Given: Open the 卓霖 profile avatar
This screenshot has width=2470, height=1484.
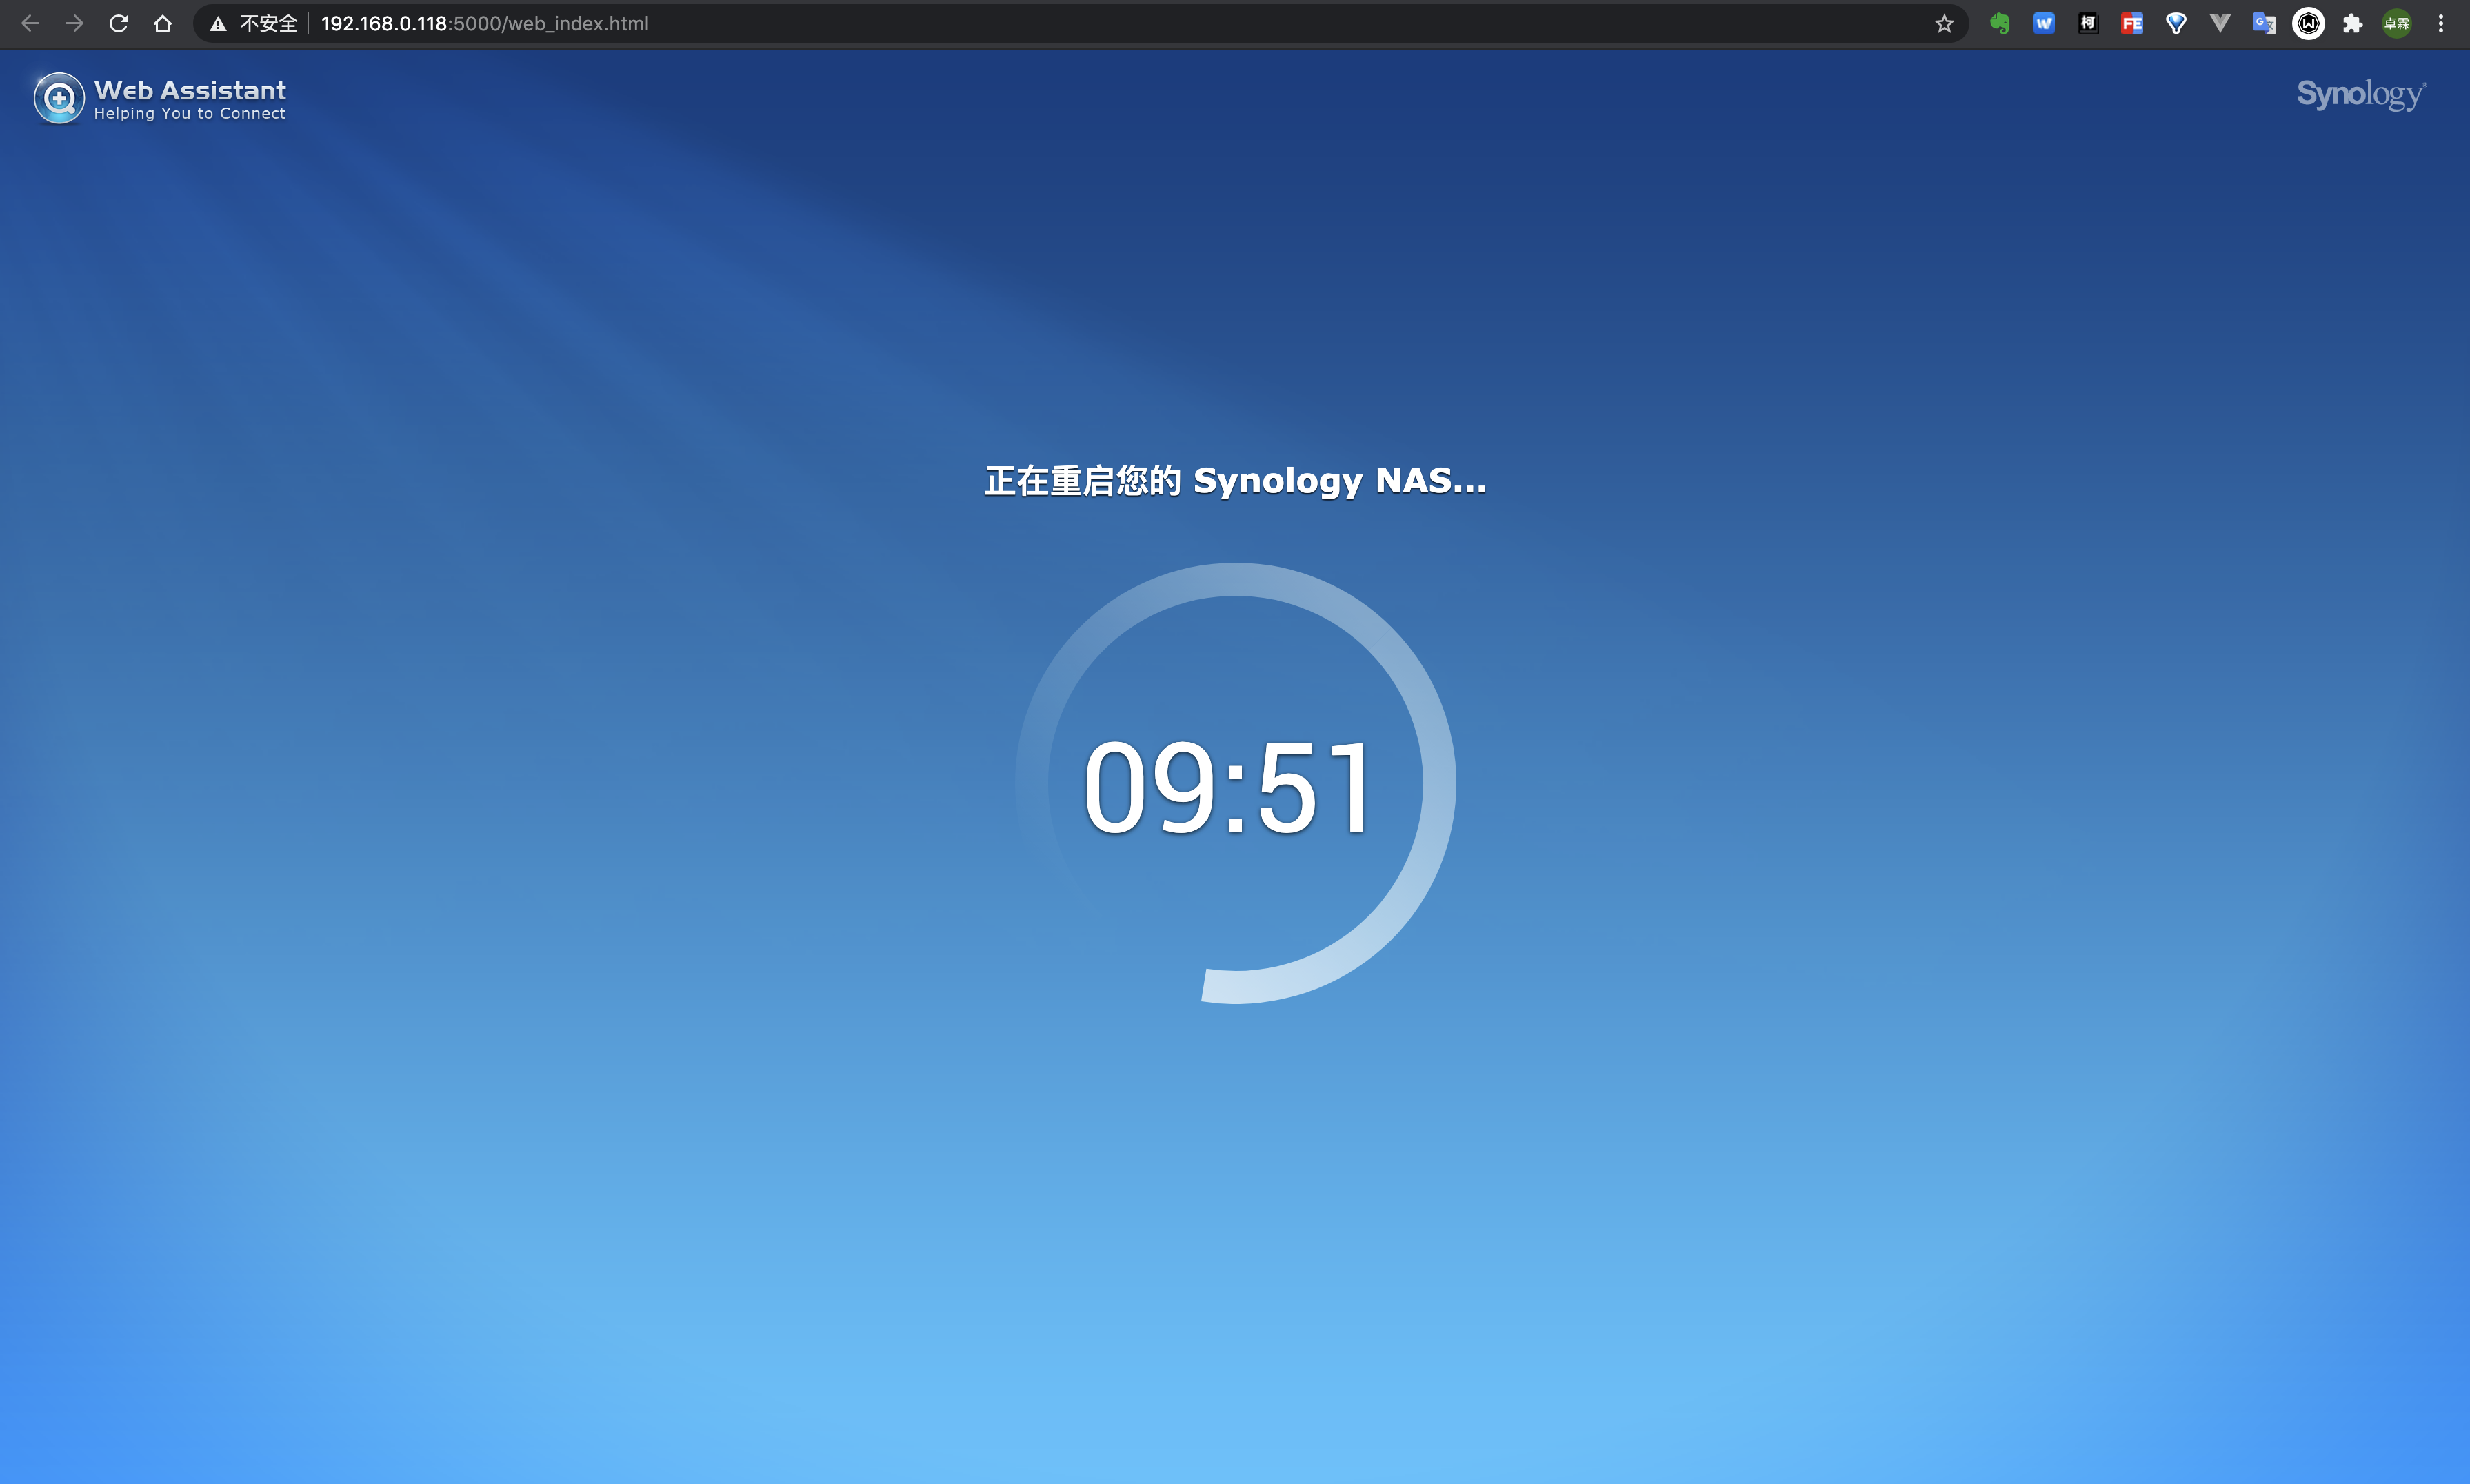Looking at the screenshot, I should 2396,23.
